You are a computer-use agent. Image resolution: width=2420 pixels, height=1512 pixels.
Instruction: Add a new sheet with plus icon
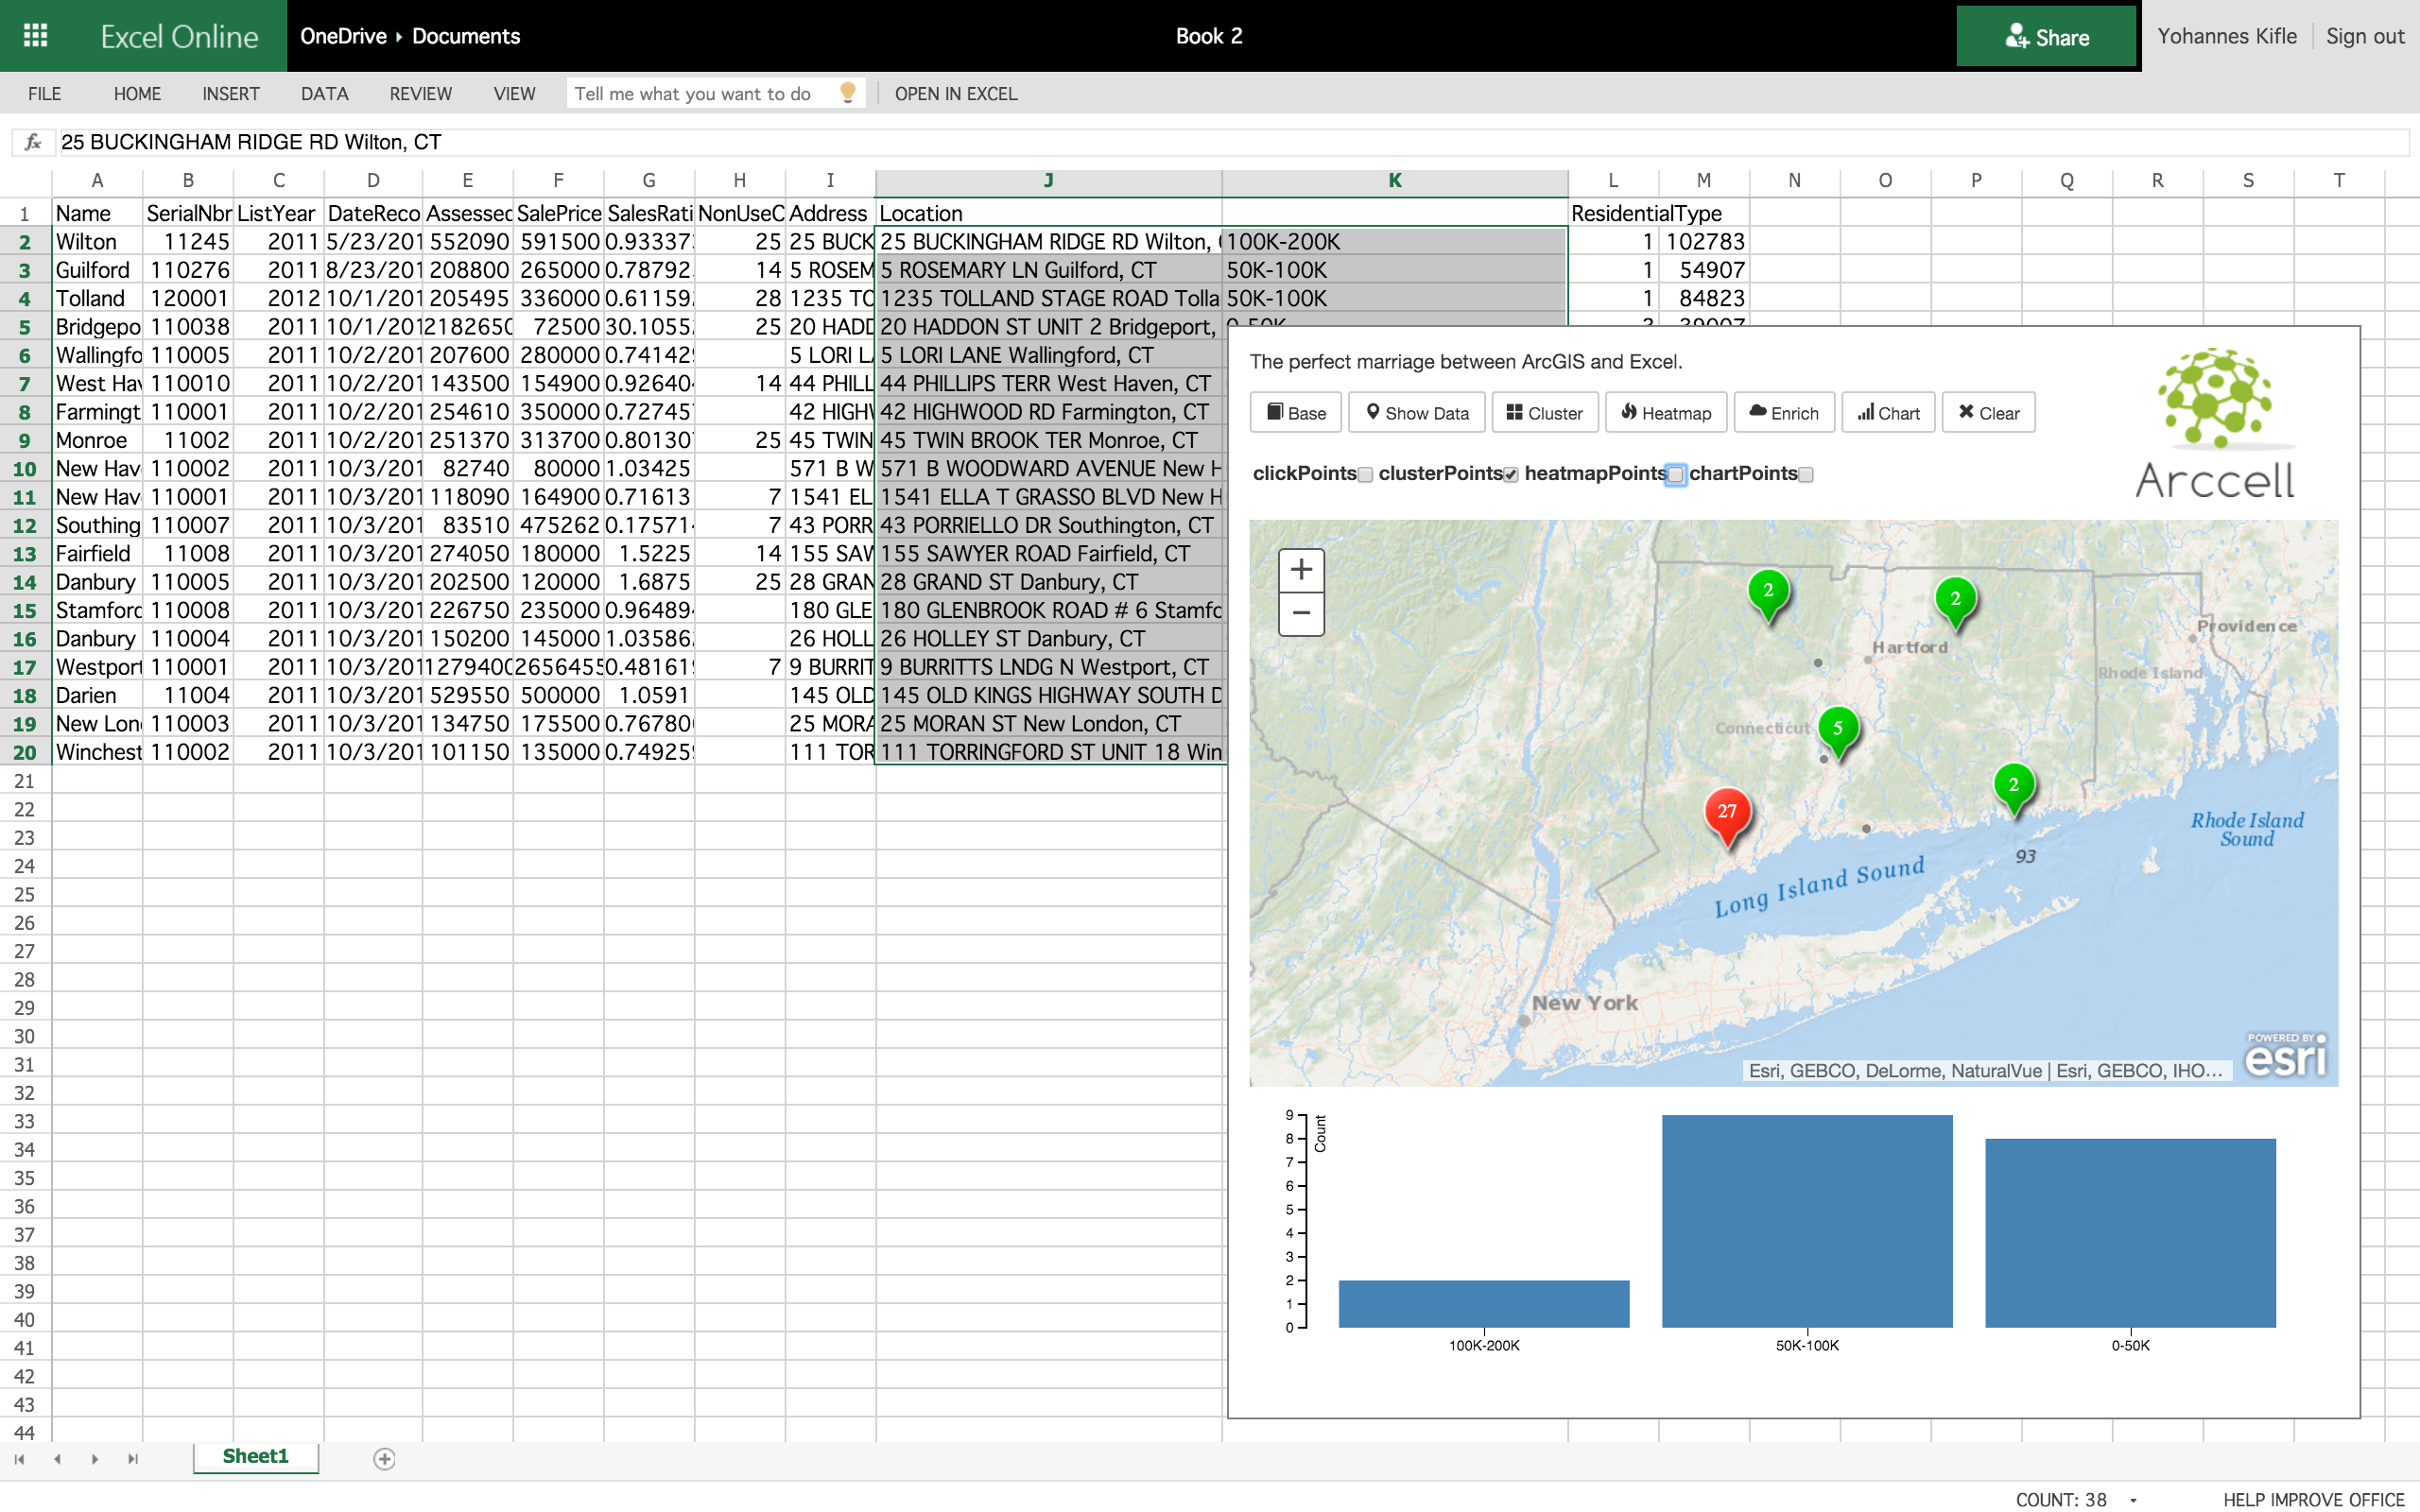384,1459
